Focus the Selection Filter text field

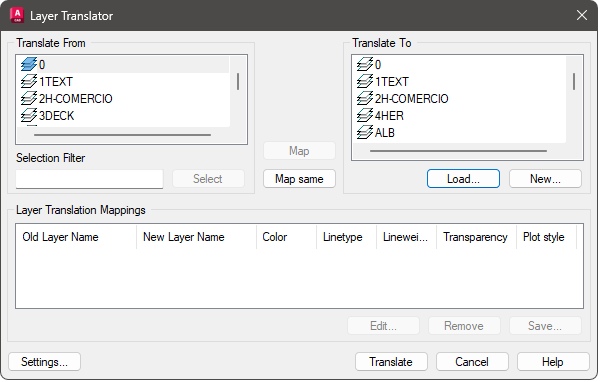tap(90, 179)
